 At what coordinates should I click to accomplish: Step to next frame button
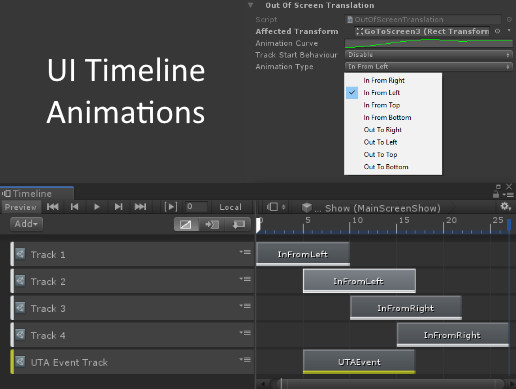pyautogui.click(x=118, y=207)
